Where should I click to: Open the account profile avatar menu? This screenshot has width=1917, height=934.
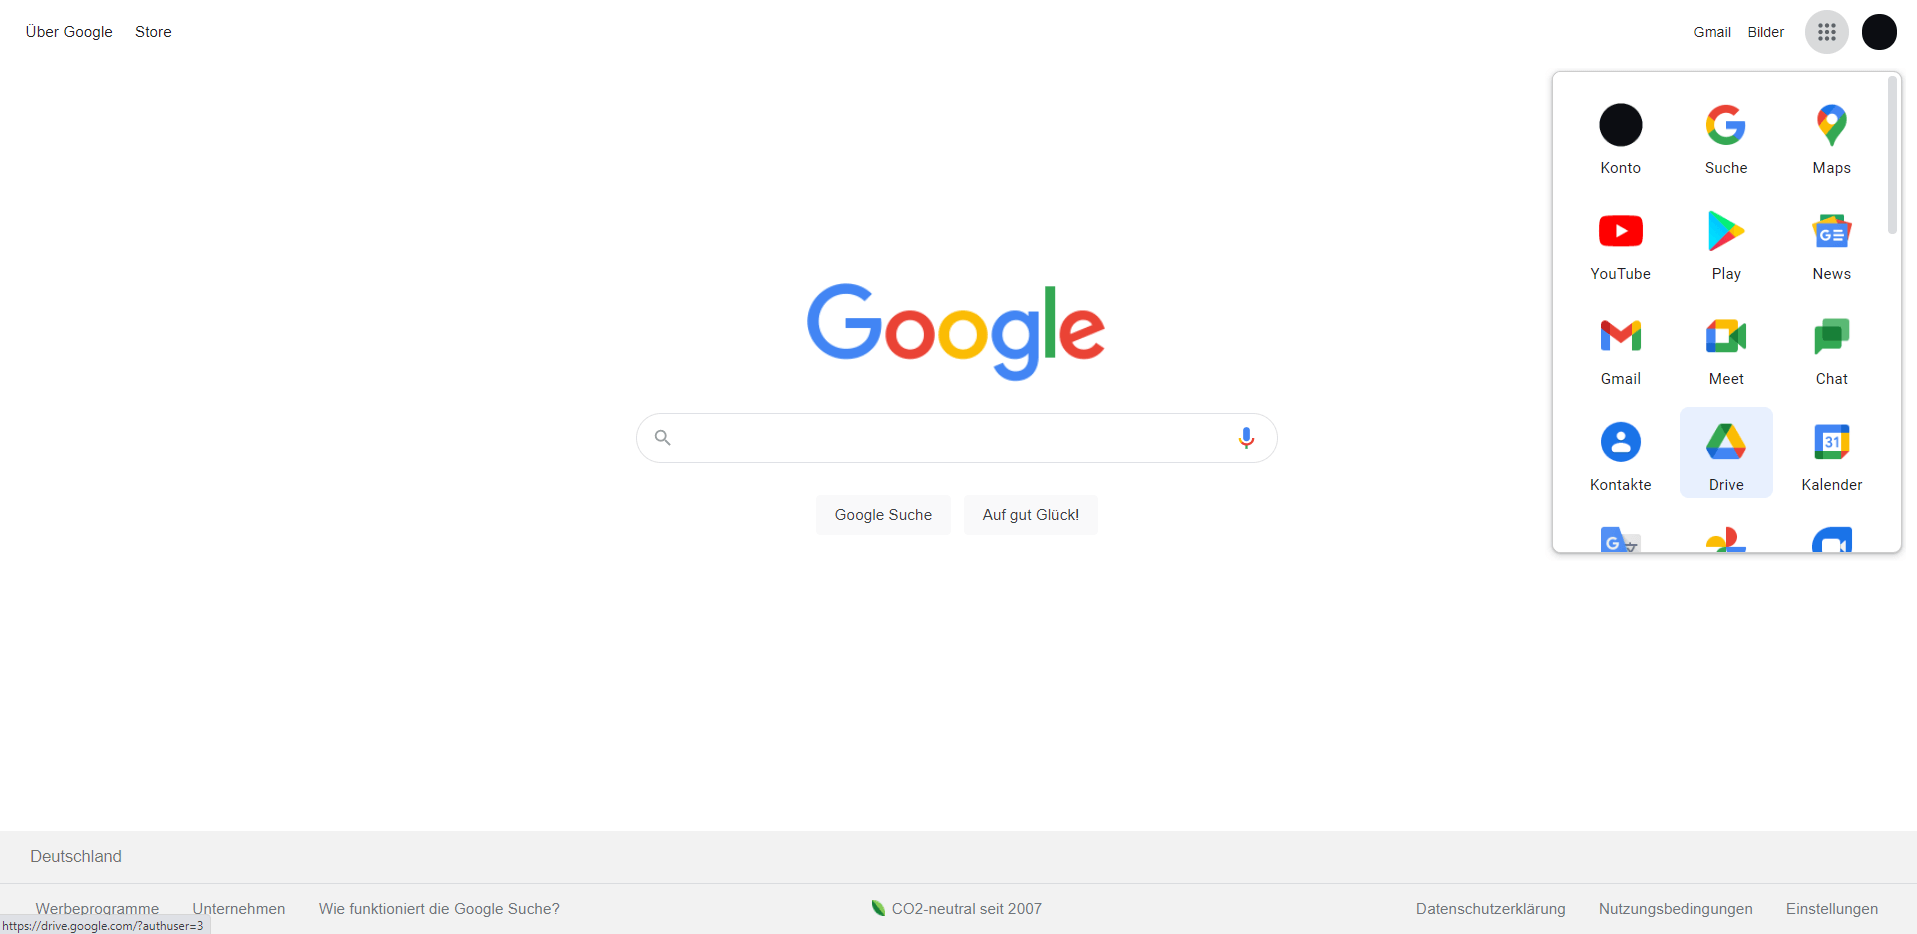tap(1879, 32)
